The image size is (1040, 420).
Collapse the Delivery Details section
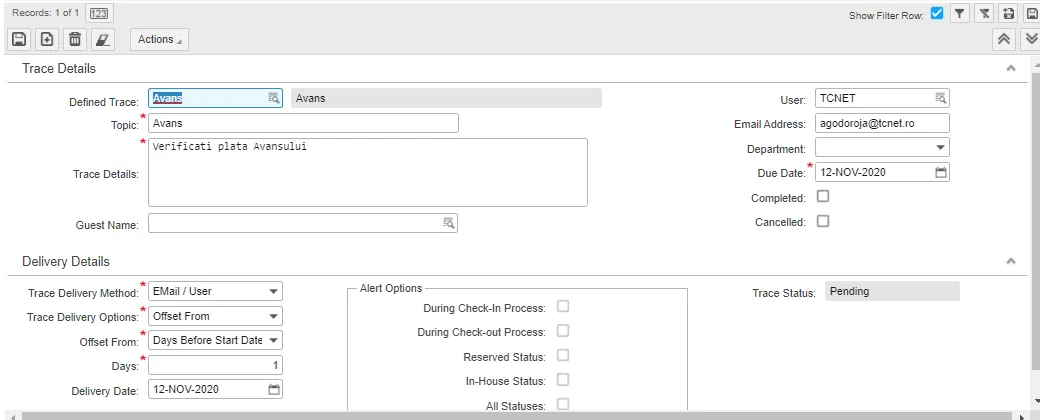point(1011,261)
